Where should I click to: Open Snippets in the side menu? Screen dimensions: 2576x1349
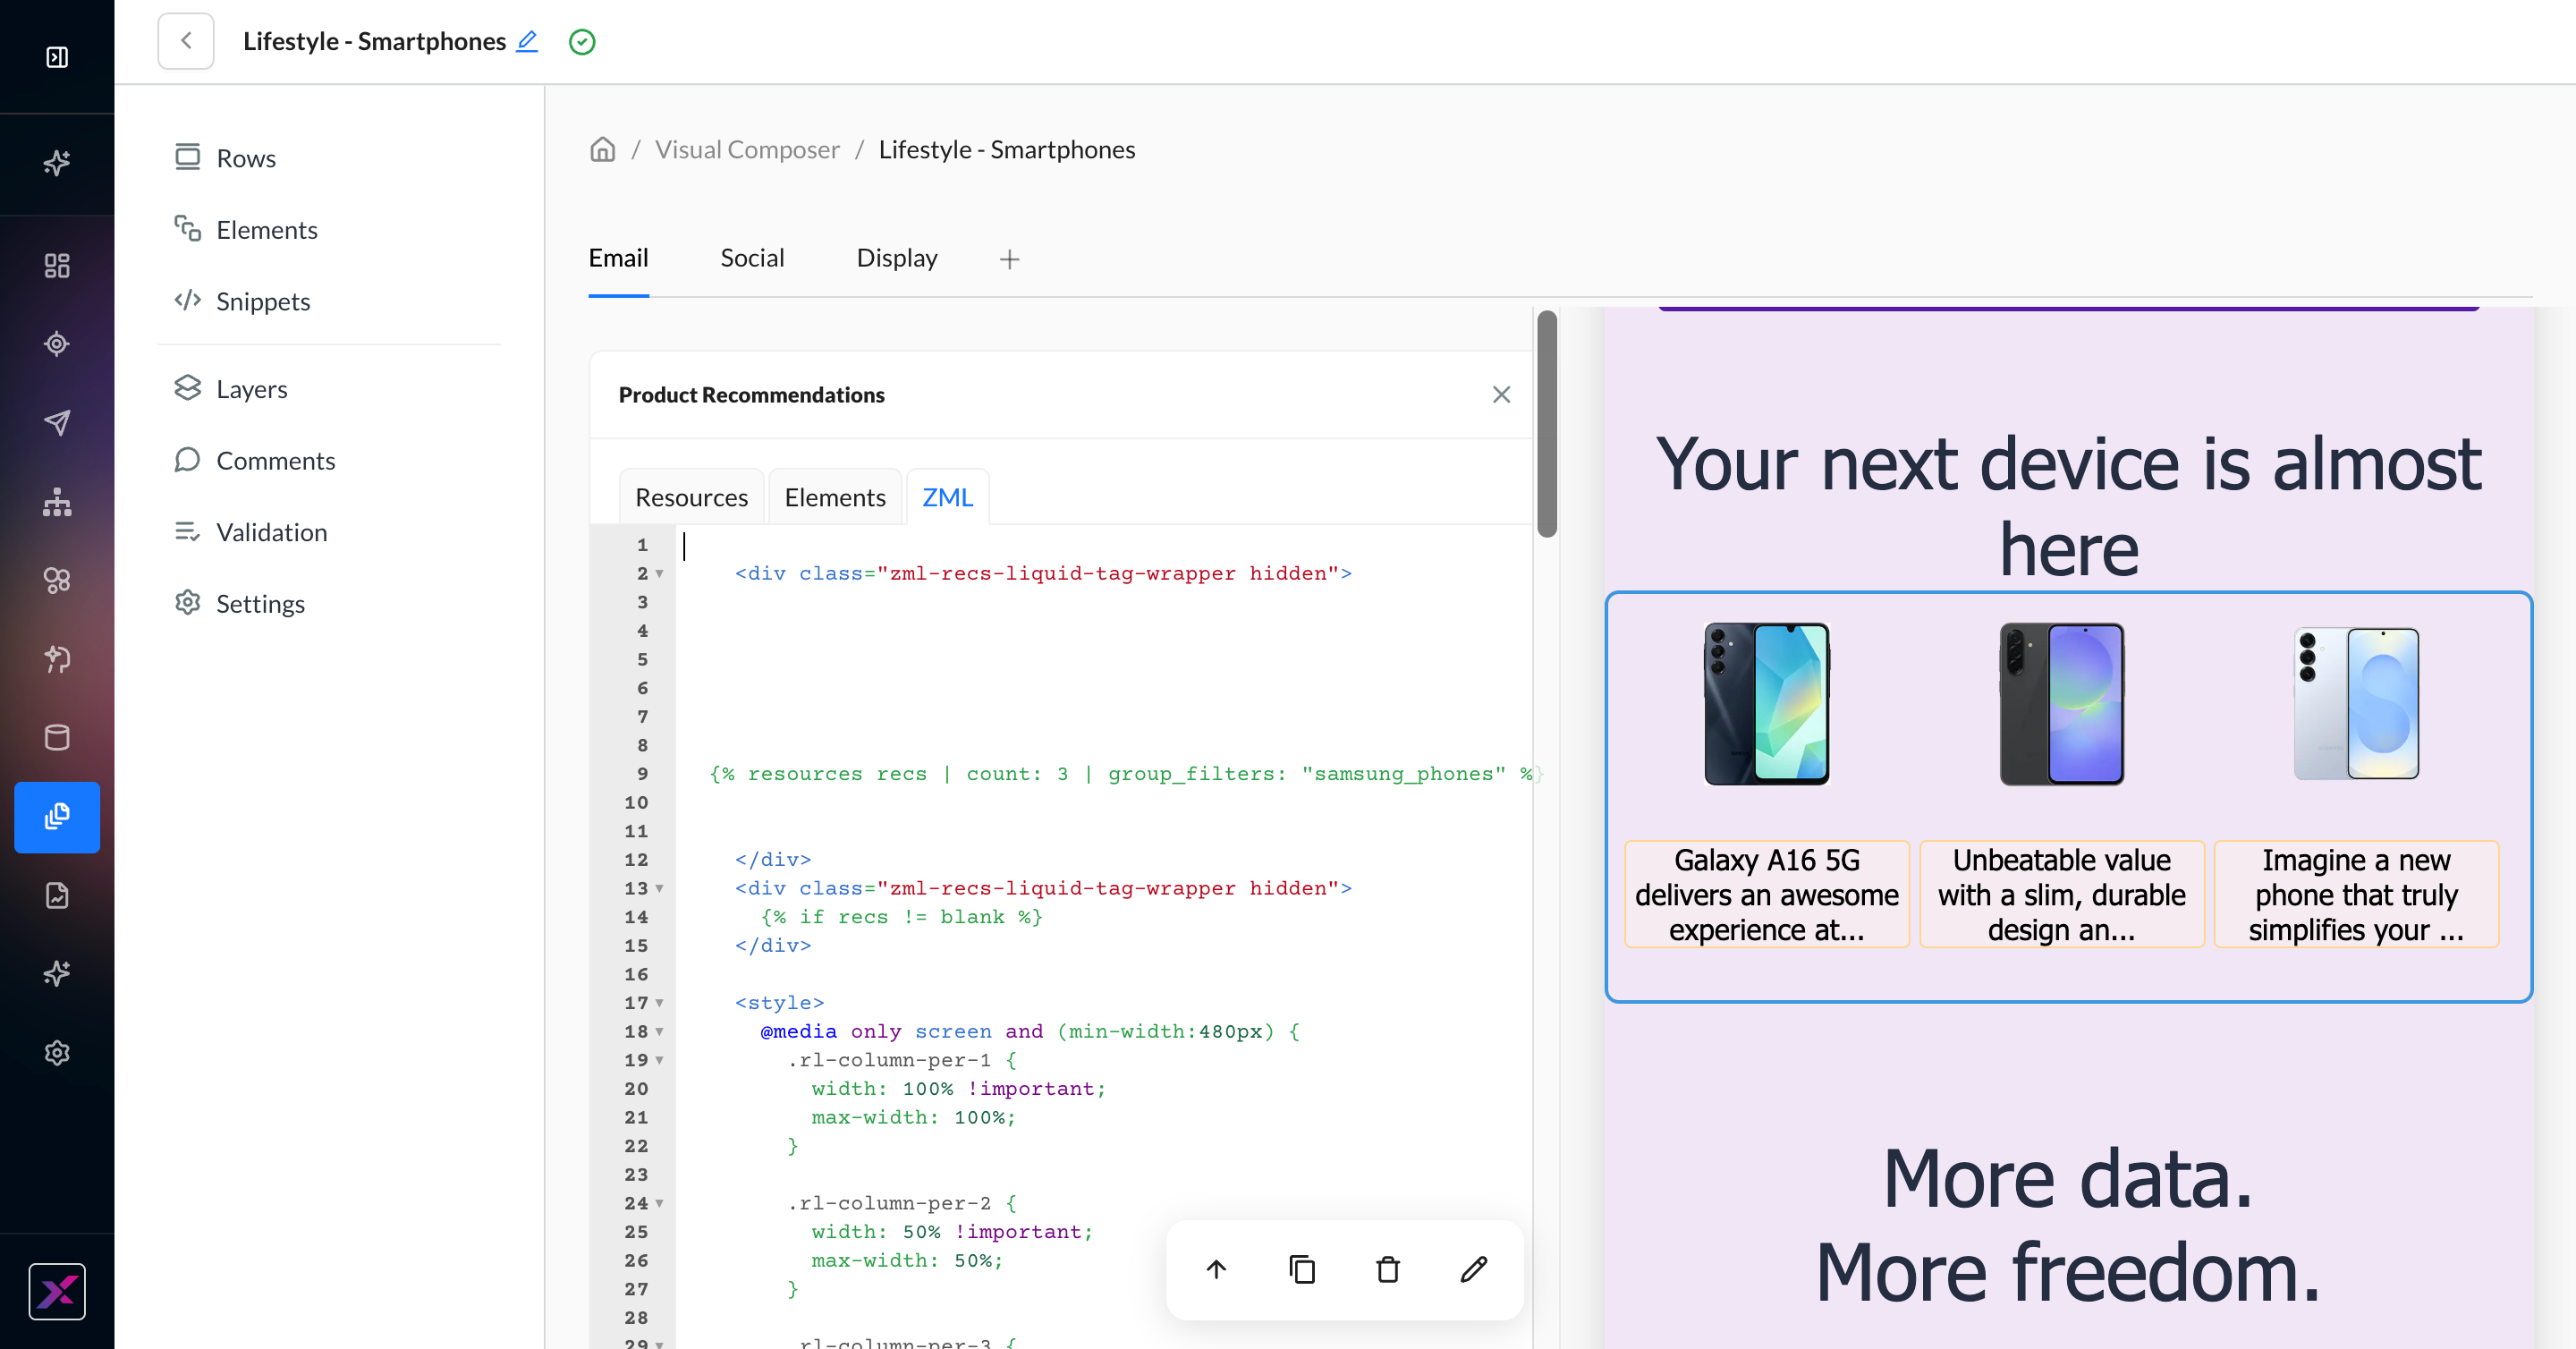coord(242,301)
